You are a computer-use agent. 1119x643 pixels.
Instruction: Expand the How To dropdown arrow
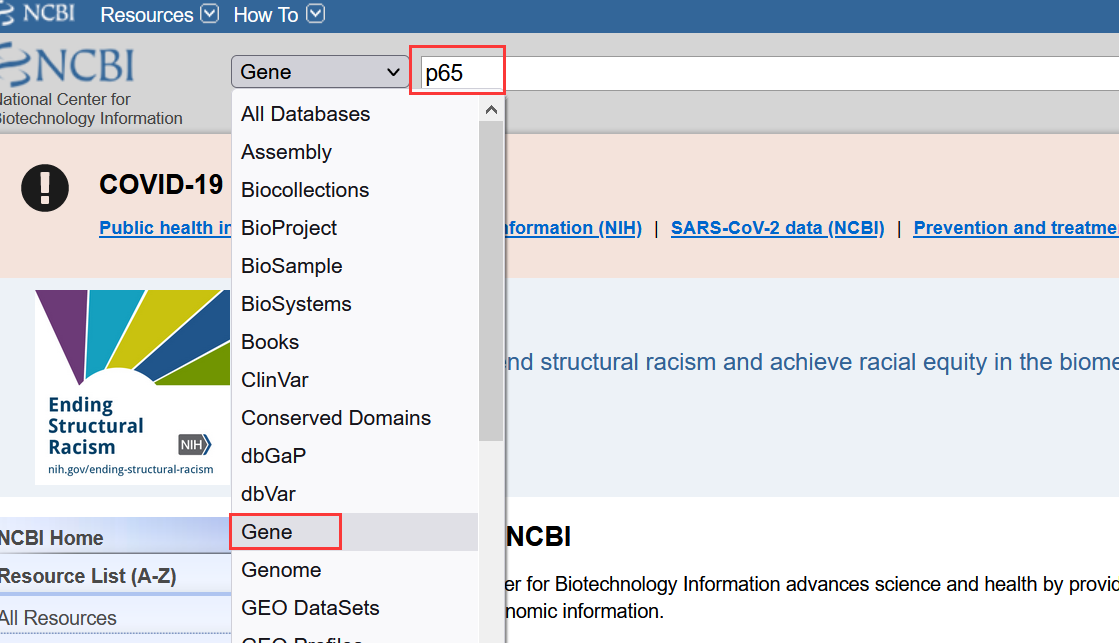pos(315,14)
